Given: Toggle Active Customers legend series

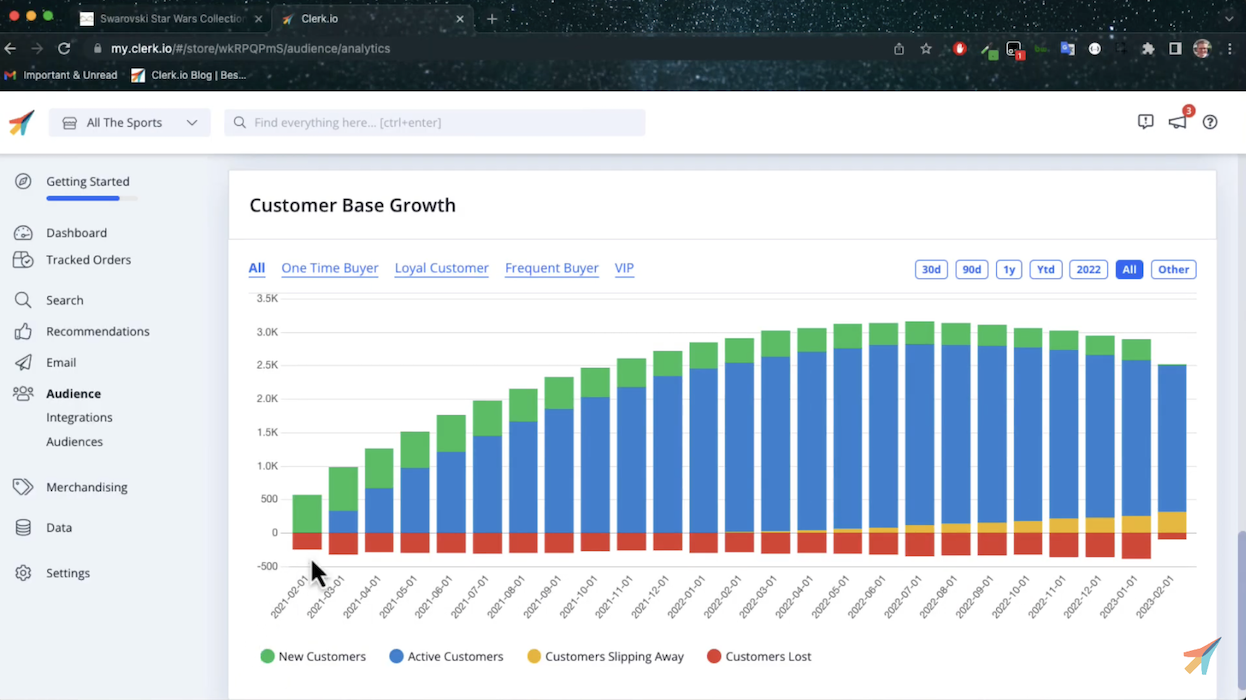Looking at the screenshot, I should [x=446, y=657].
